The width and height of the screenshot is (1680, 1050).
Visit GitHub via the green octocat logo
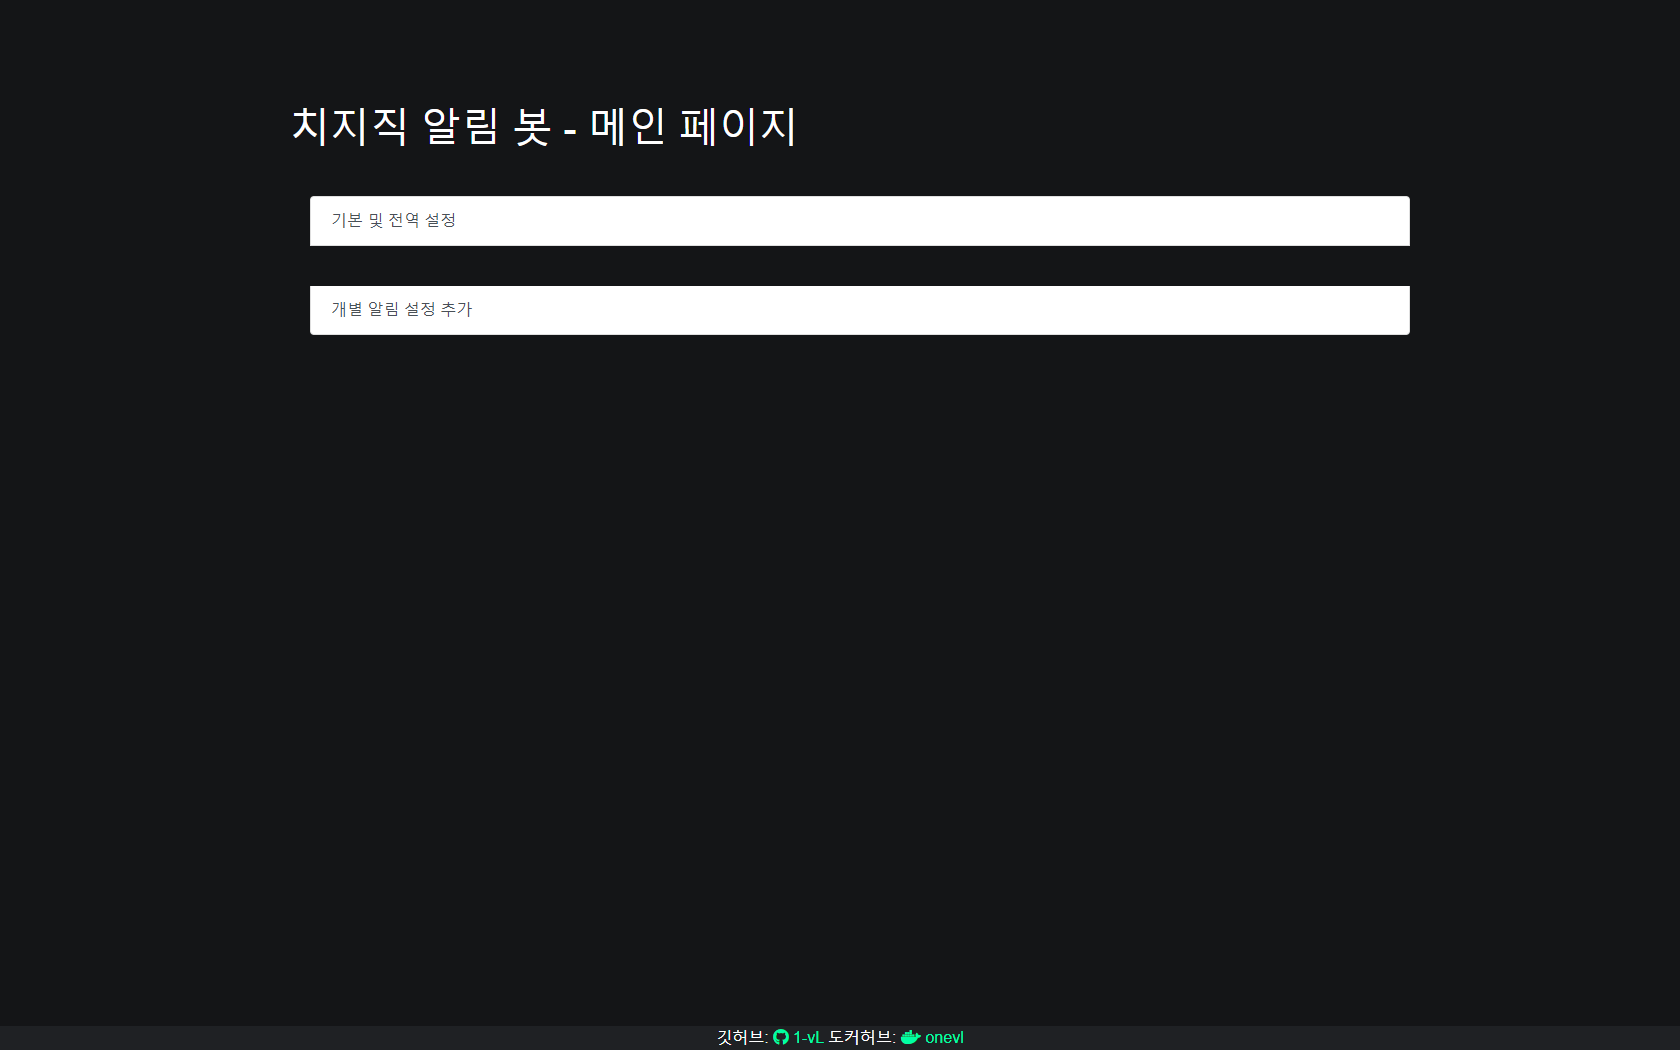[781, 1038]
